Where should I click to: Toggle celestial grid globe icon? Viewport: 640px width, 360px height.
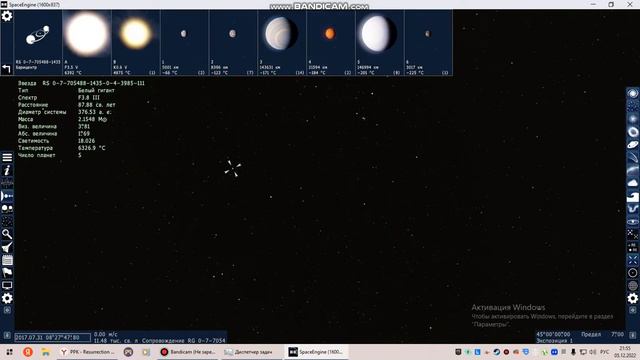(x=633, y=286)
